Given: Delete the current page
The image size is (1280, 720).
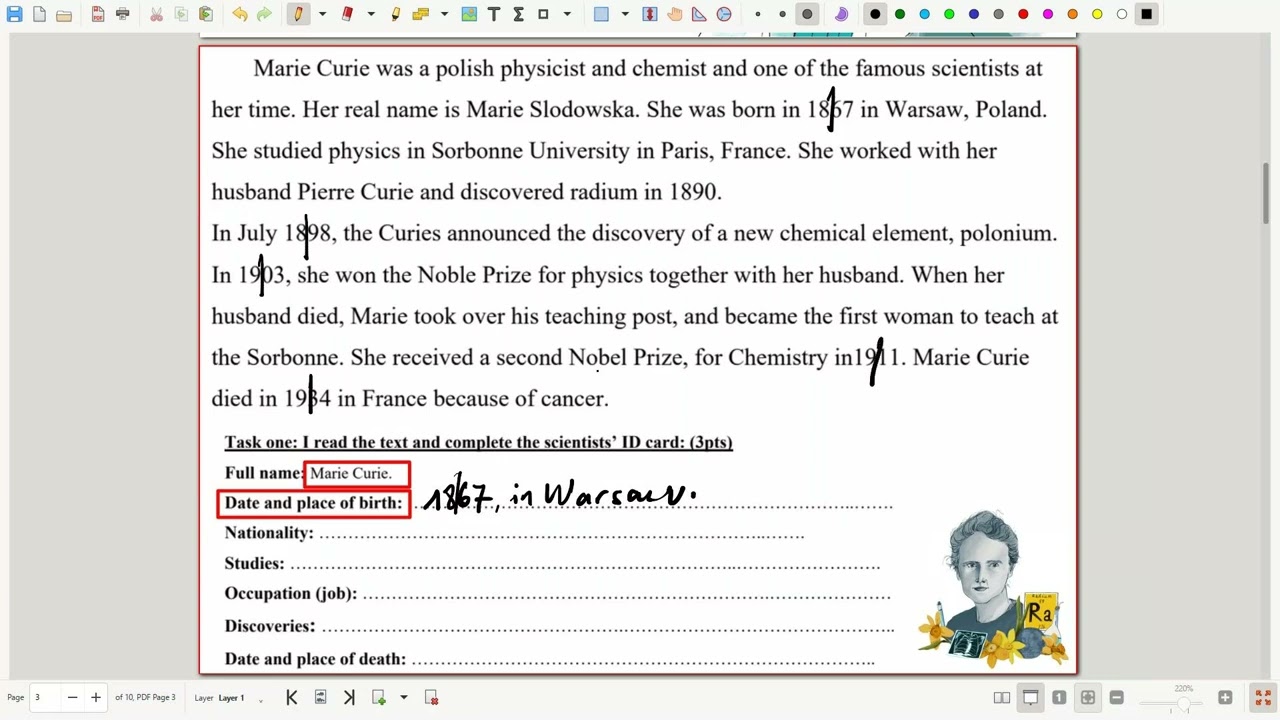Looking at the screenshot, I should pyautogui.click(x=432, y=697).
